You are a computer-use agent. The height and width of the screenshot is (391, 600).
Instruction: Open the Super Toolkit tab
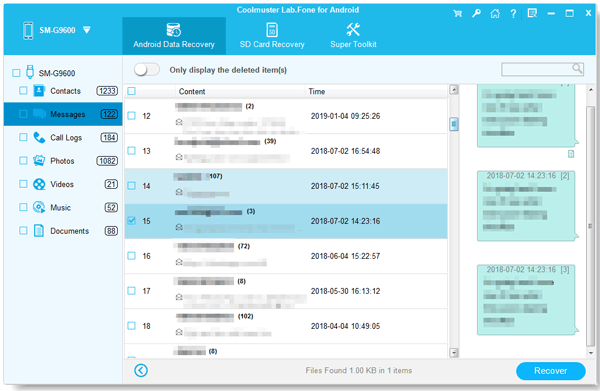pos(353,36)
